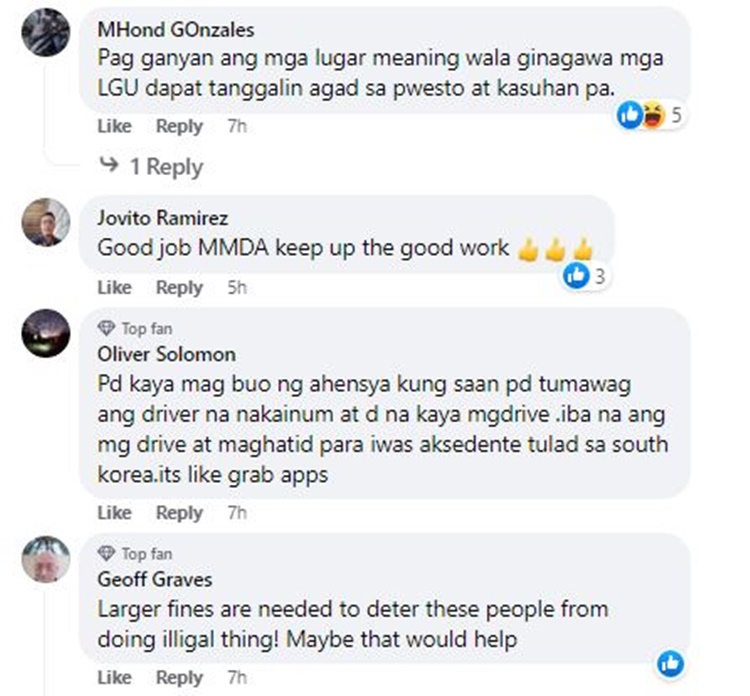Click like reaction icon on Geoff Graves' comment

(x=671, y=664)
